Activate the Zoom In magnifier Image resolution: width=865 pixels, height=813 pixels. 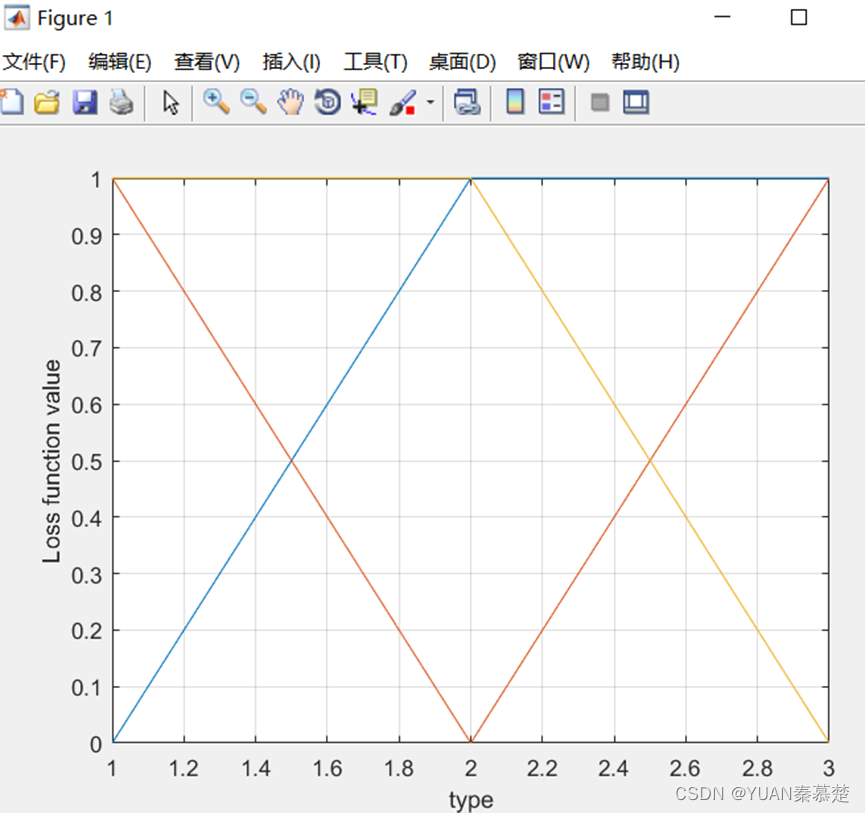click(216, 102)
